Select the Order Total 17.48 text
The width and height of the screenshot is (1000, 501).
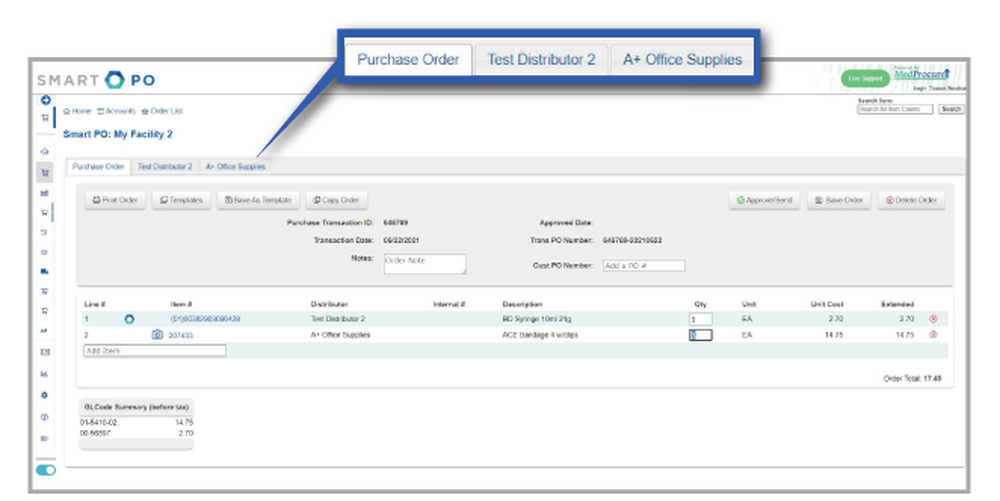(913, 379)
